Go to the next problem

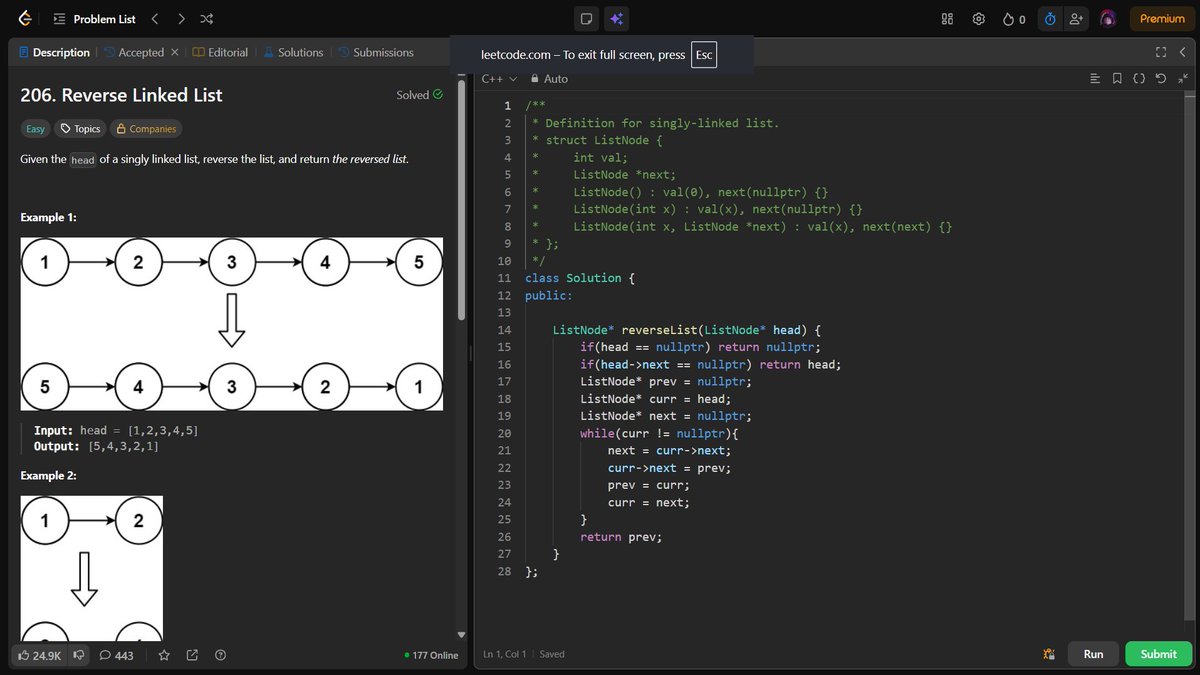point(181,19)
